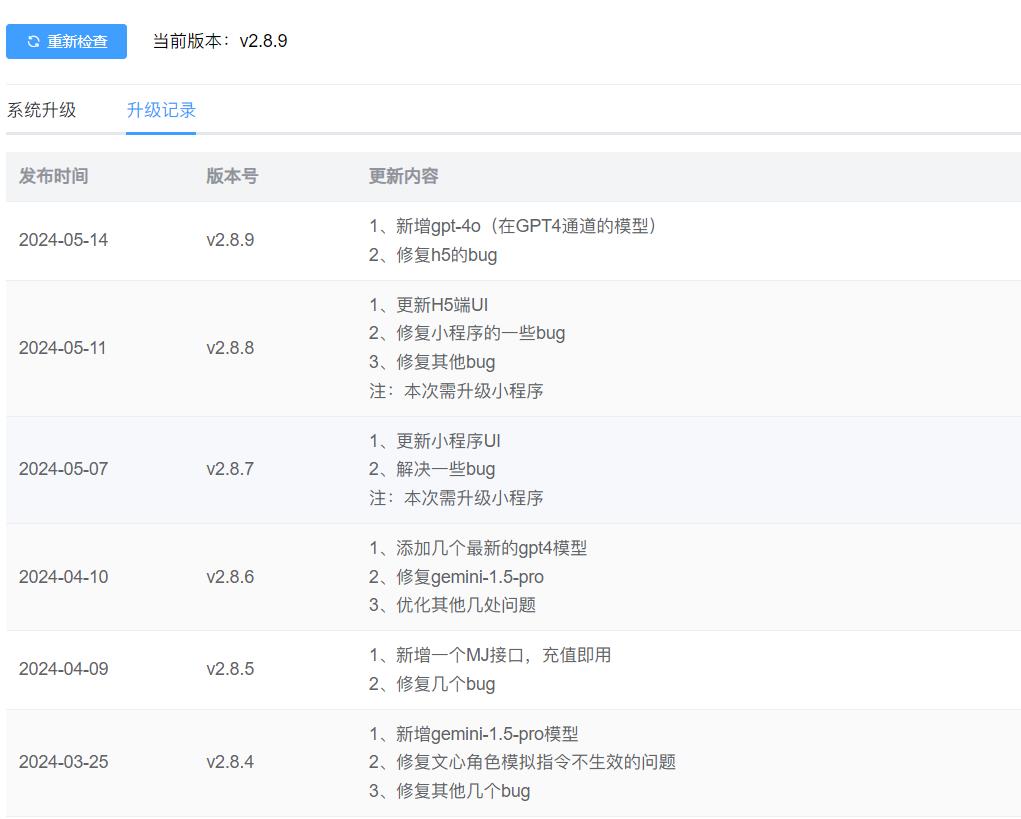Click the line 新增gemini-1.5-pro模型
The image size is (1021, 819).
point(473,734)
